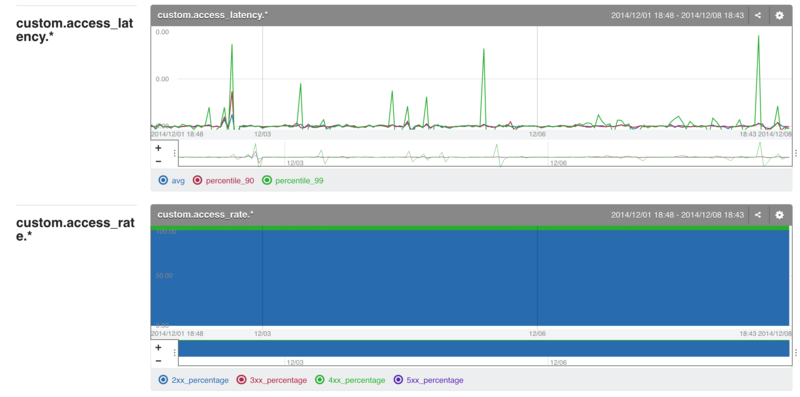
Task: Click 12/03 axis label on latency chart
Action: click(262, 134)
